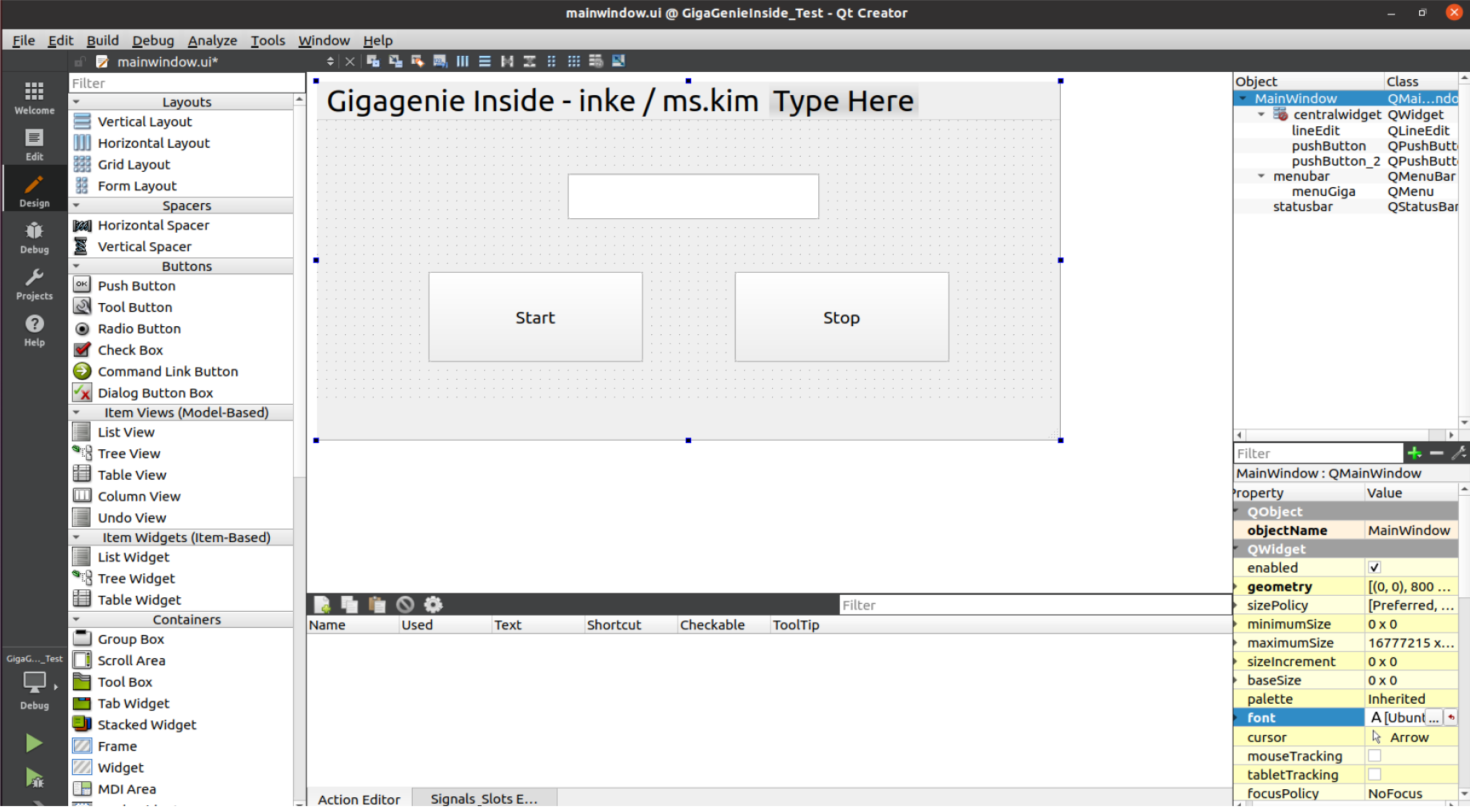Screen dimensions: 1470x808
Task: Click the font property '...' button
Action: click(1434, 718)
